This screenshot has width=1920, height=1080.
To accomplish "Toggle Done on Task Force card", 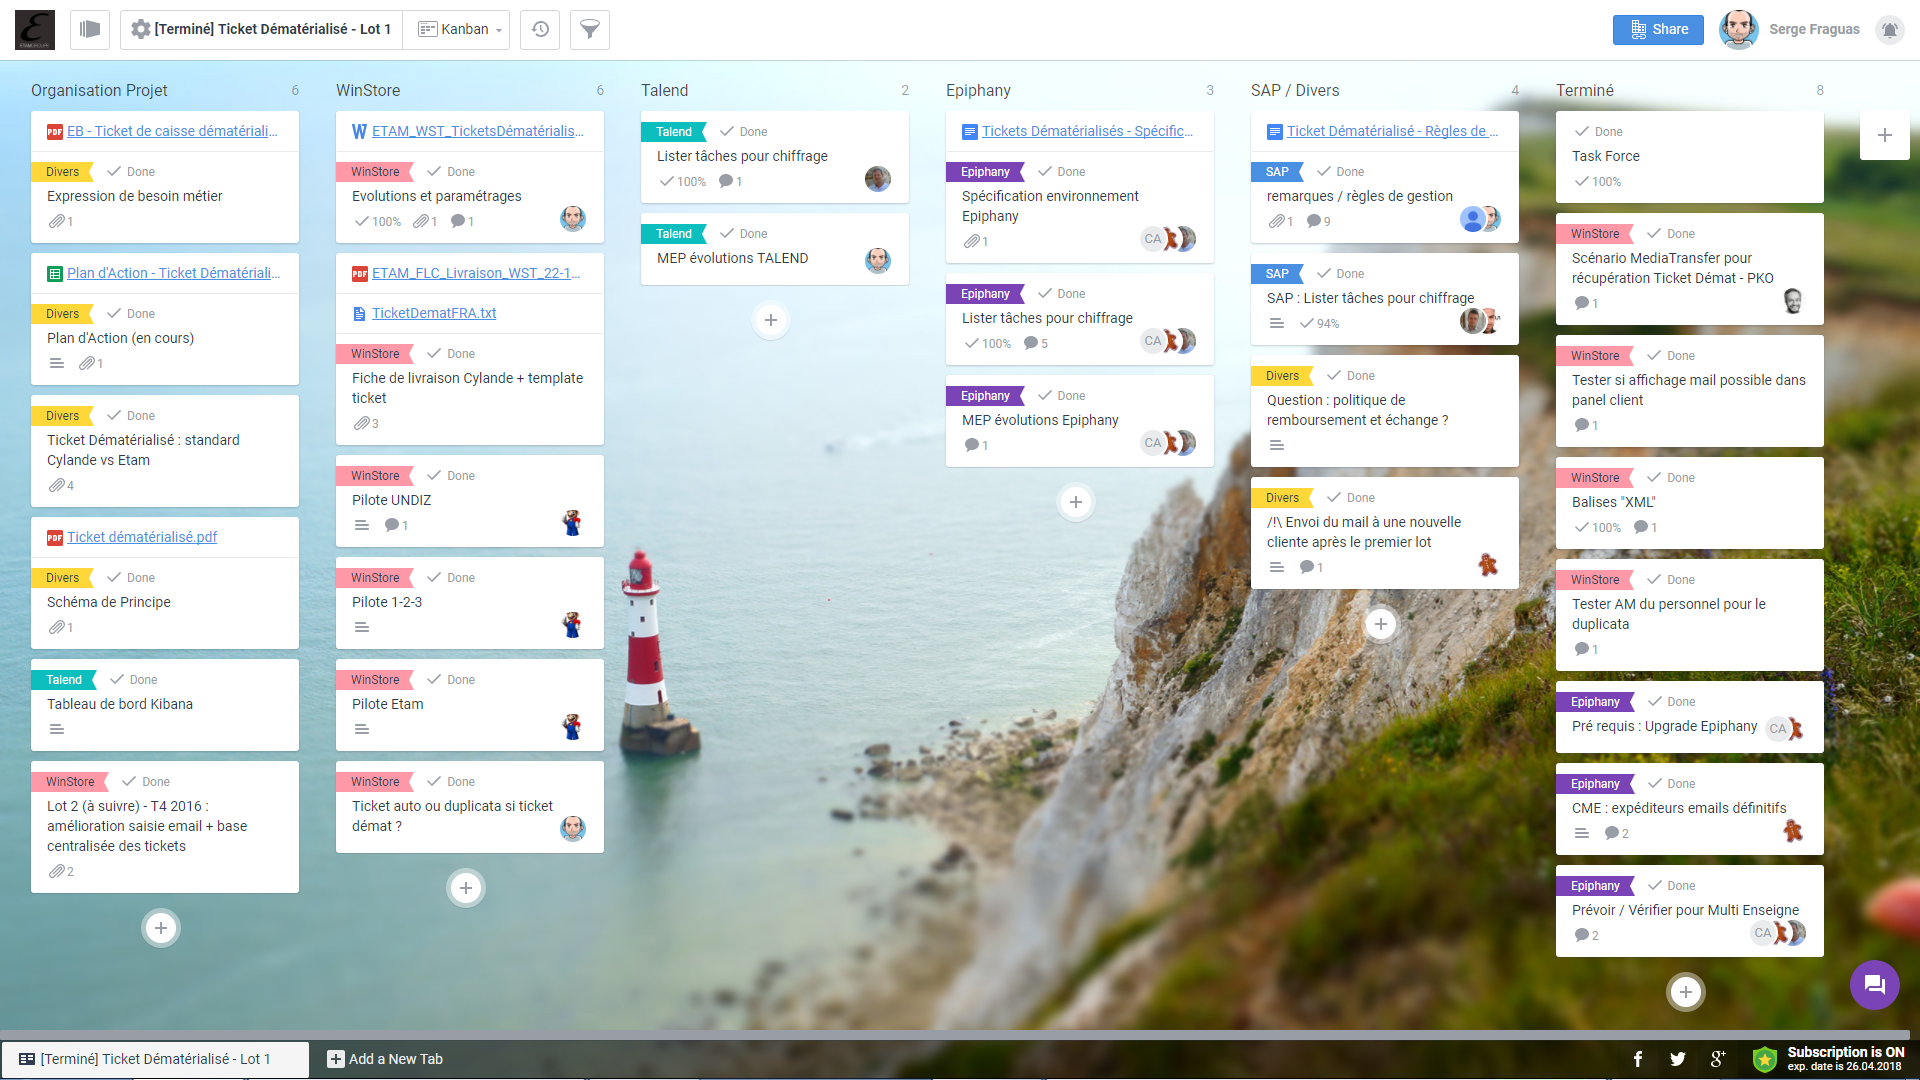I will coord(1599,132).
